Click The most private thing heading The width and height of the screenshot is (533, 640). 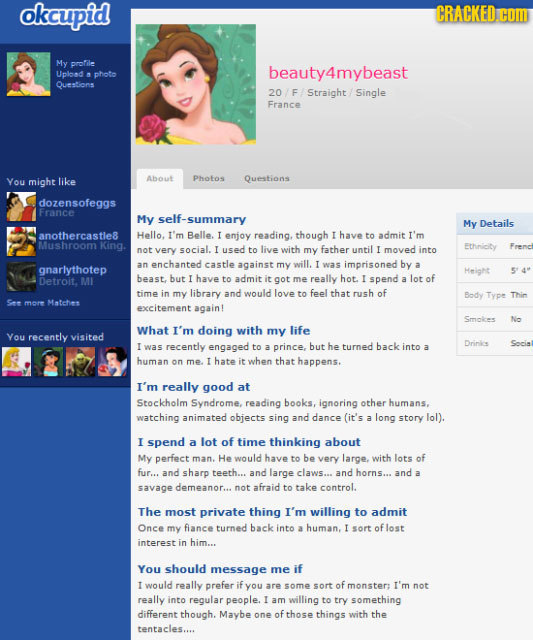tap(272, 512)
